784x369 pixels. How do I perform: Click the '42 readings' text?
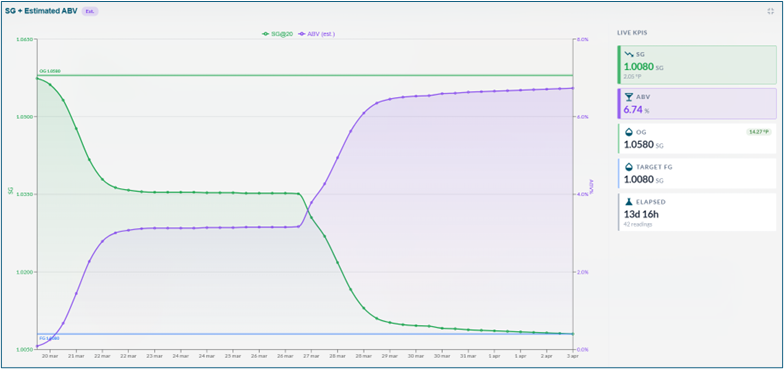pos(638,224)
